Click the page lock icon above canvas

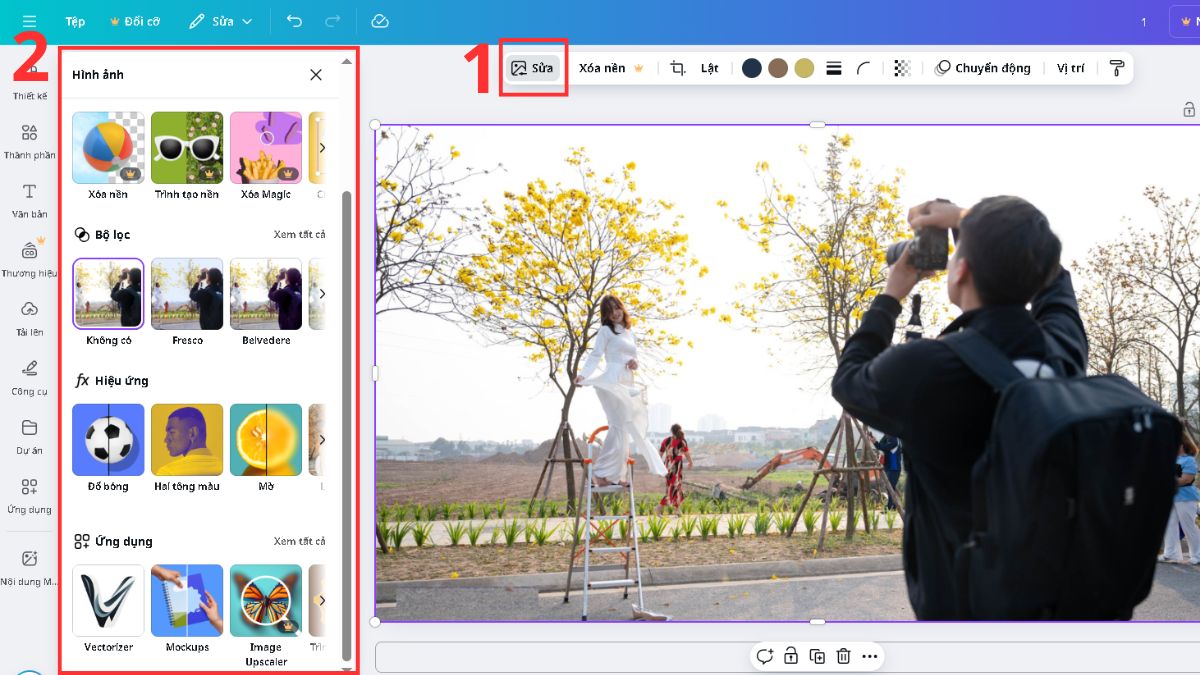(1189, 110)
